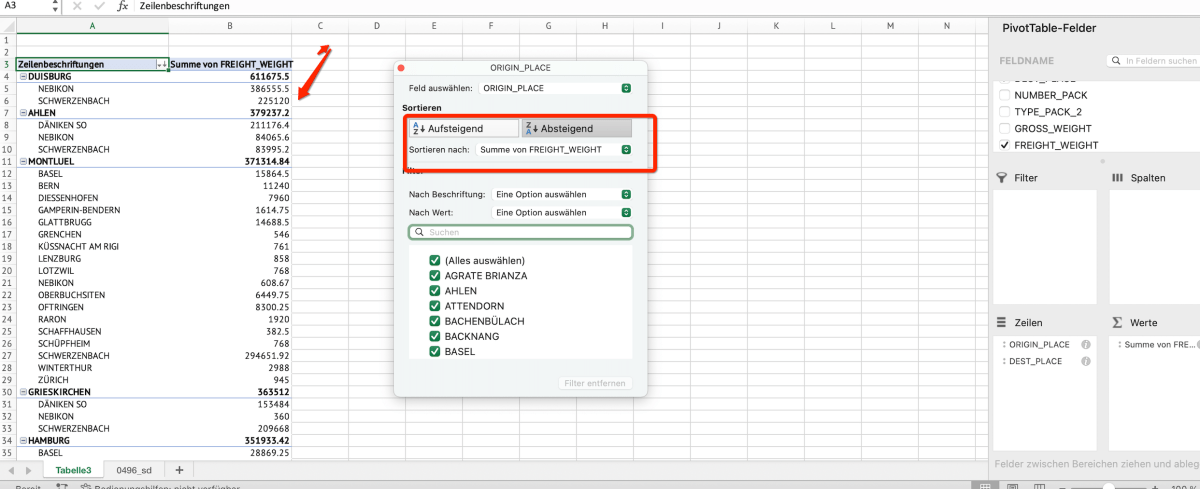Viewport: 1200px width, 489px height.
Task: Collapse the AHLEN group
Action: (x=23, y=113)
